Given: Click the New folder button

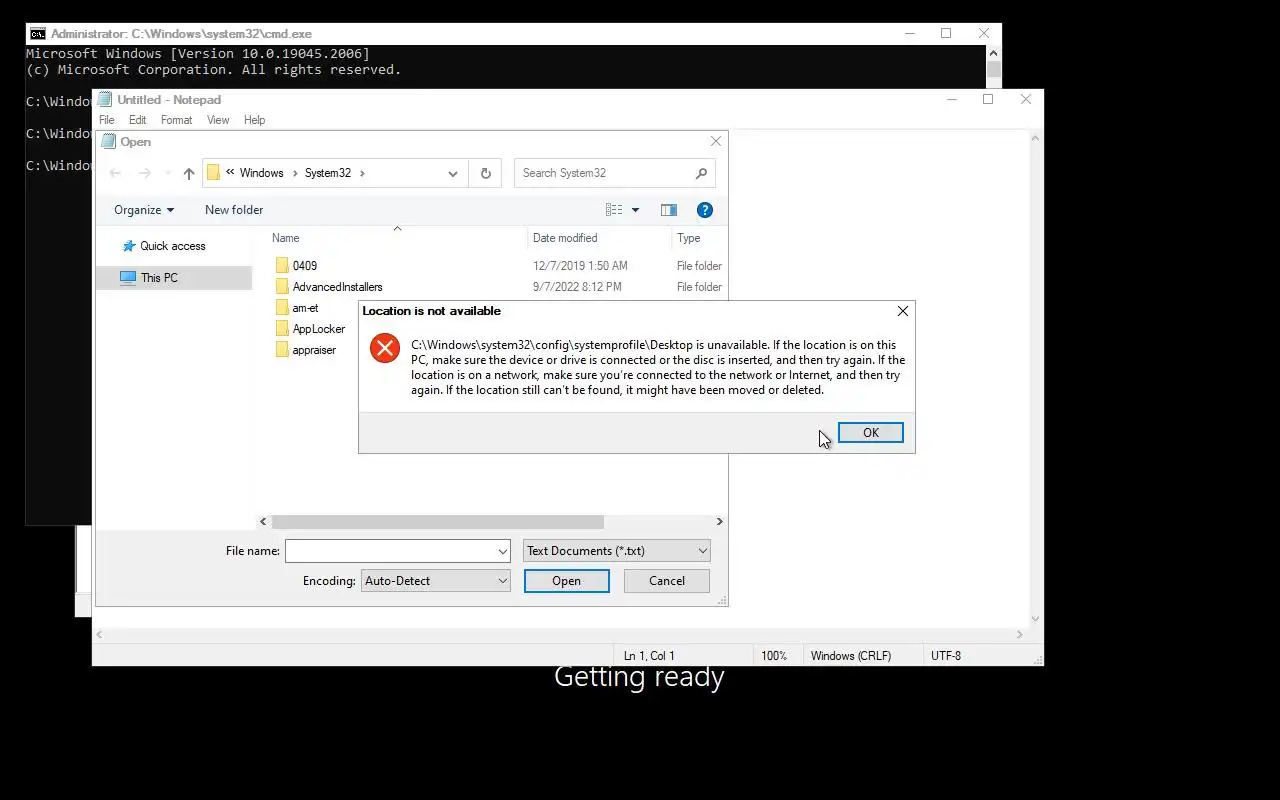Looking at the screenshot, I should point(234,210).
